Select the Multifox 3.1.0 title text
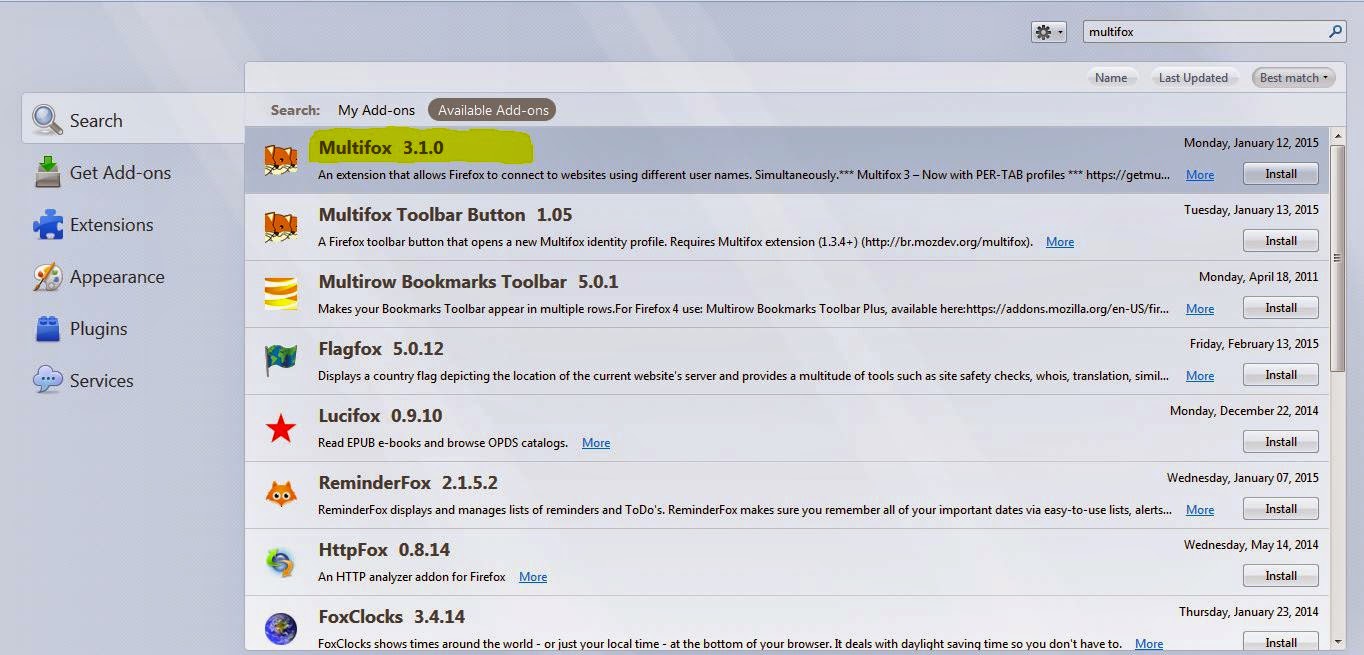Screen dimensions: 1364x655 381,148
